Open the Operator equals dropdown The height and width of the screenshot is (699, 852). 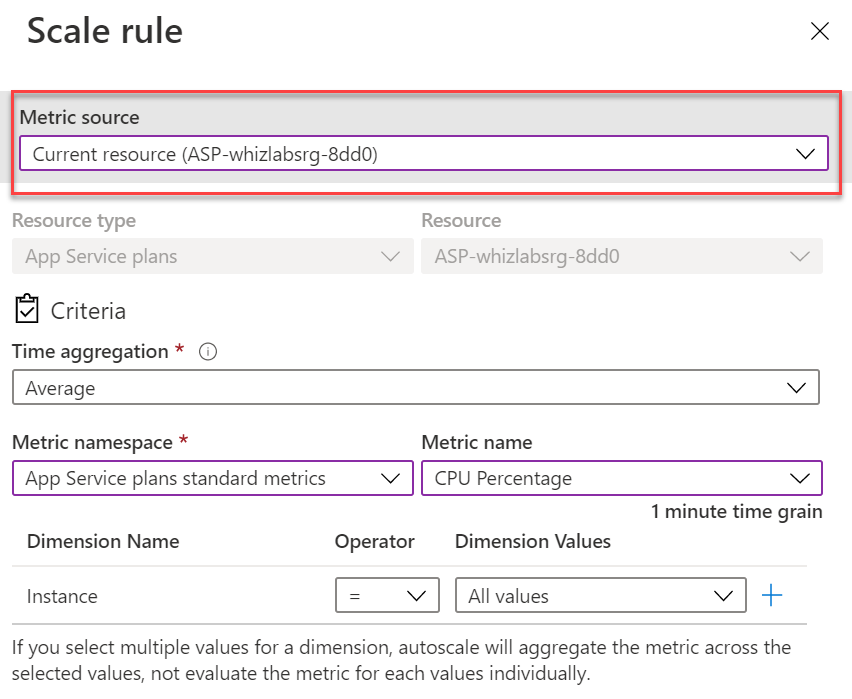tap(387, 596)
